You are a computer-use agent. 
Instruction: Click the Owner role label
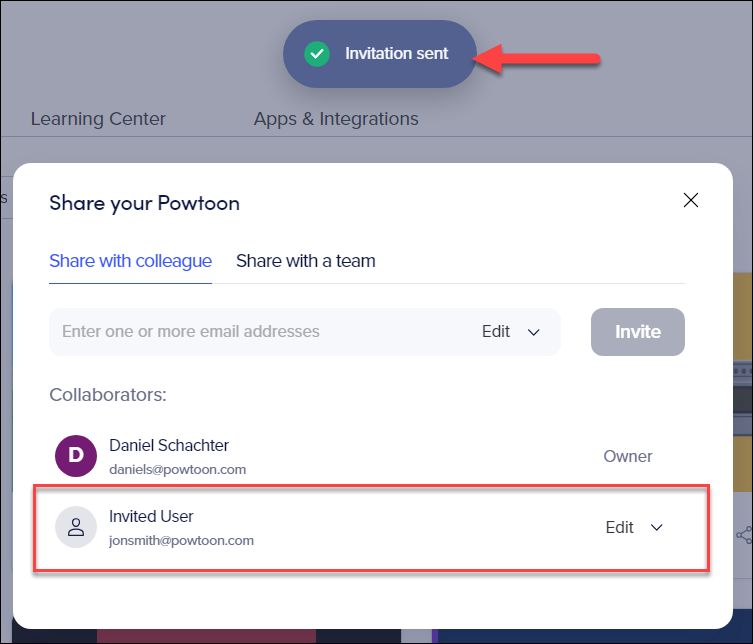[628, 456]
